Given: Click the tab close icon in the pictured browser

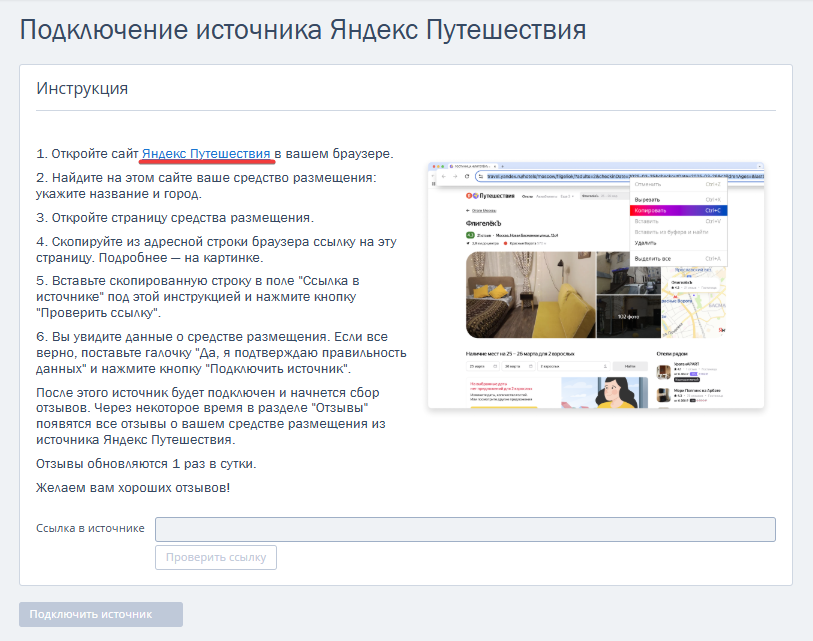Looking at the screenshot, I should 495,166.
